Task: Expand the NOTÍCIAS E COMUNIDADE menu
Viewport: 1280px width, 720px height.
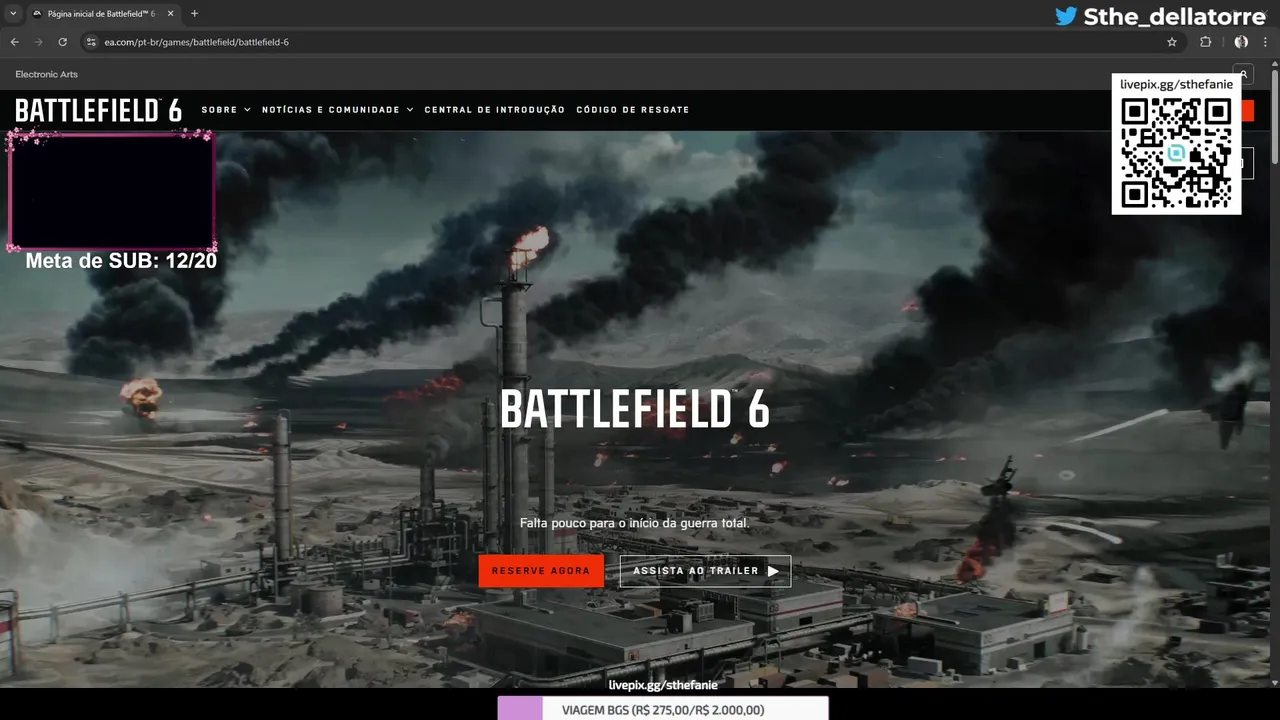Action: pyautogui.click(x=338, y=110)
